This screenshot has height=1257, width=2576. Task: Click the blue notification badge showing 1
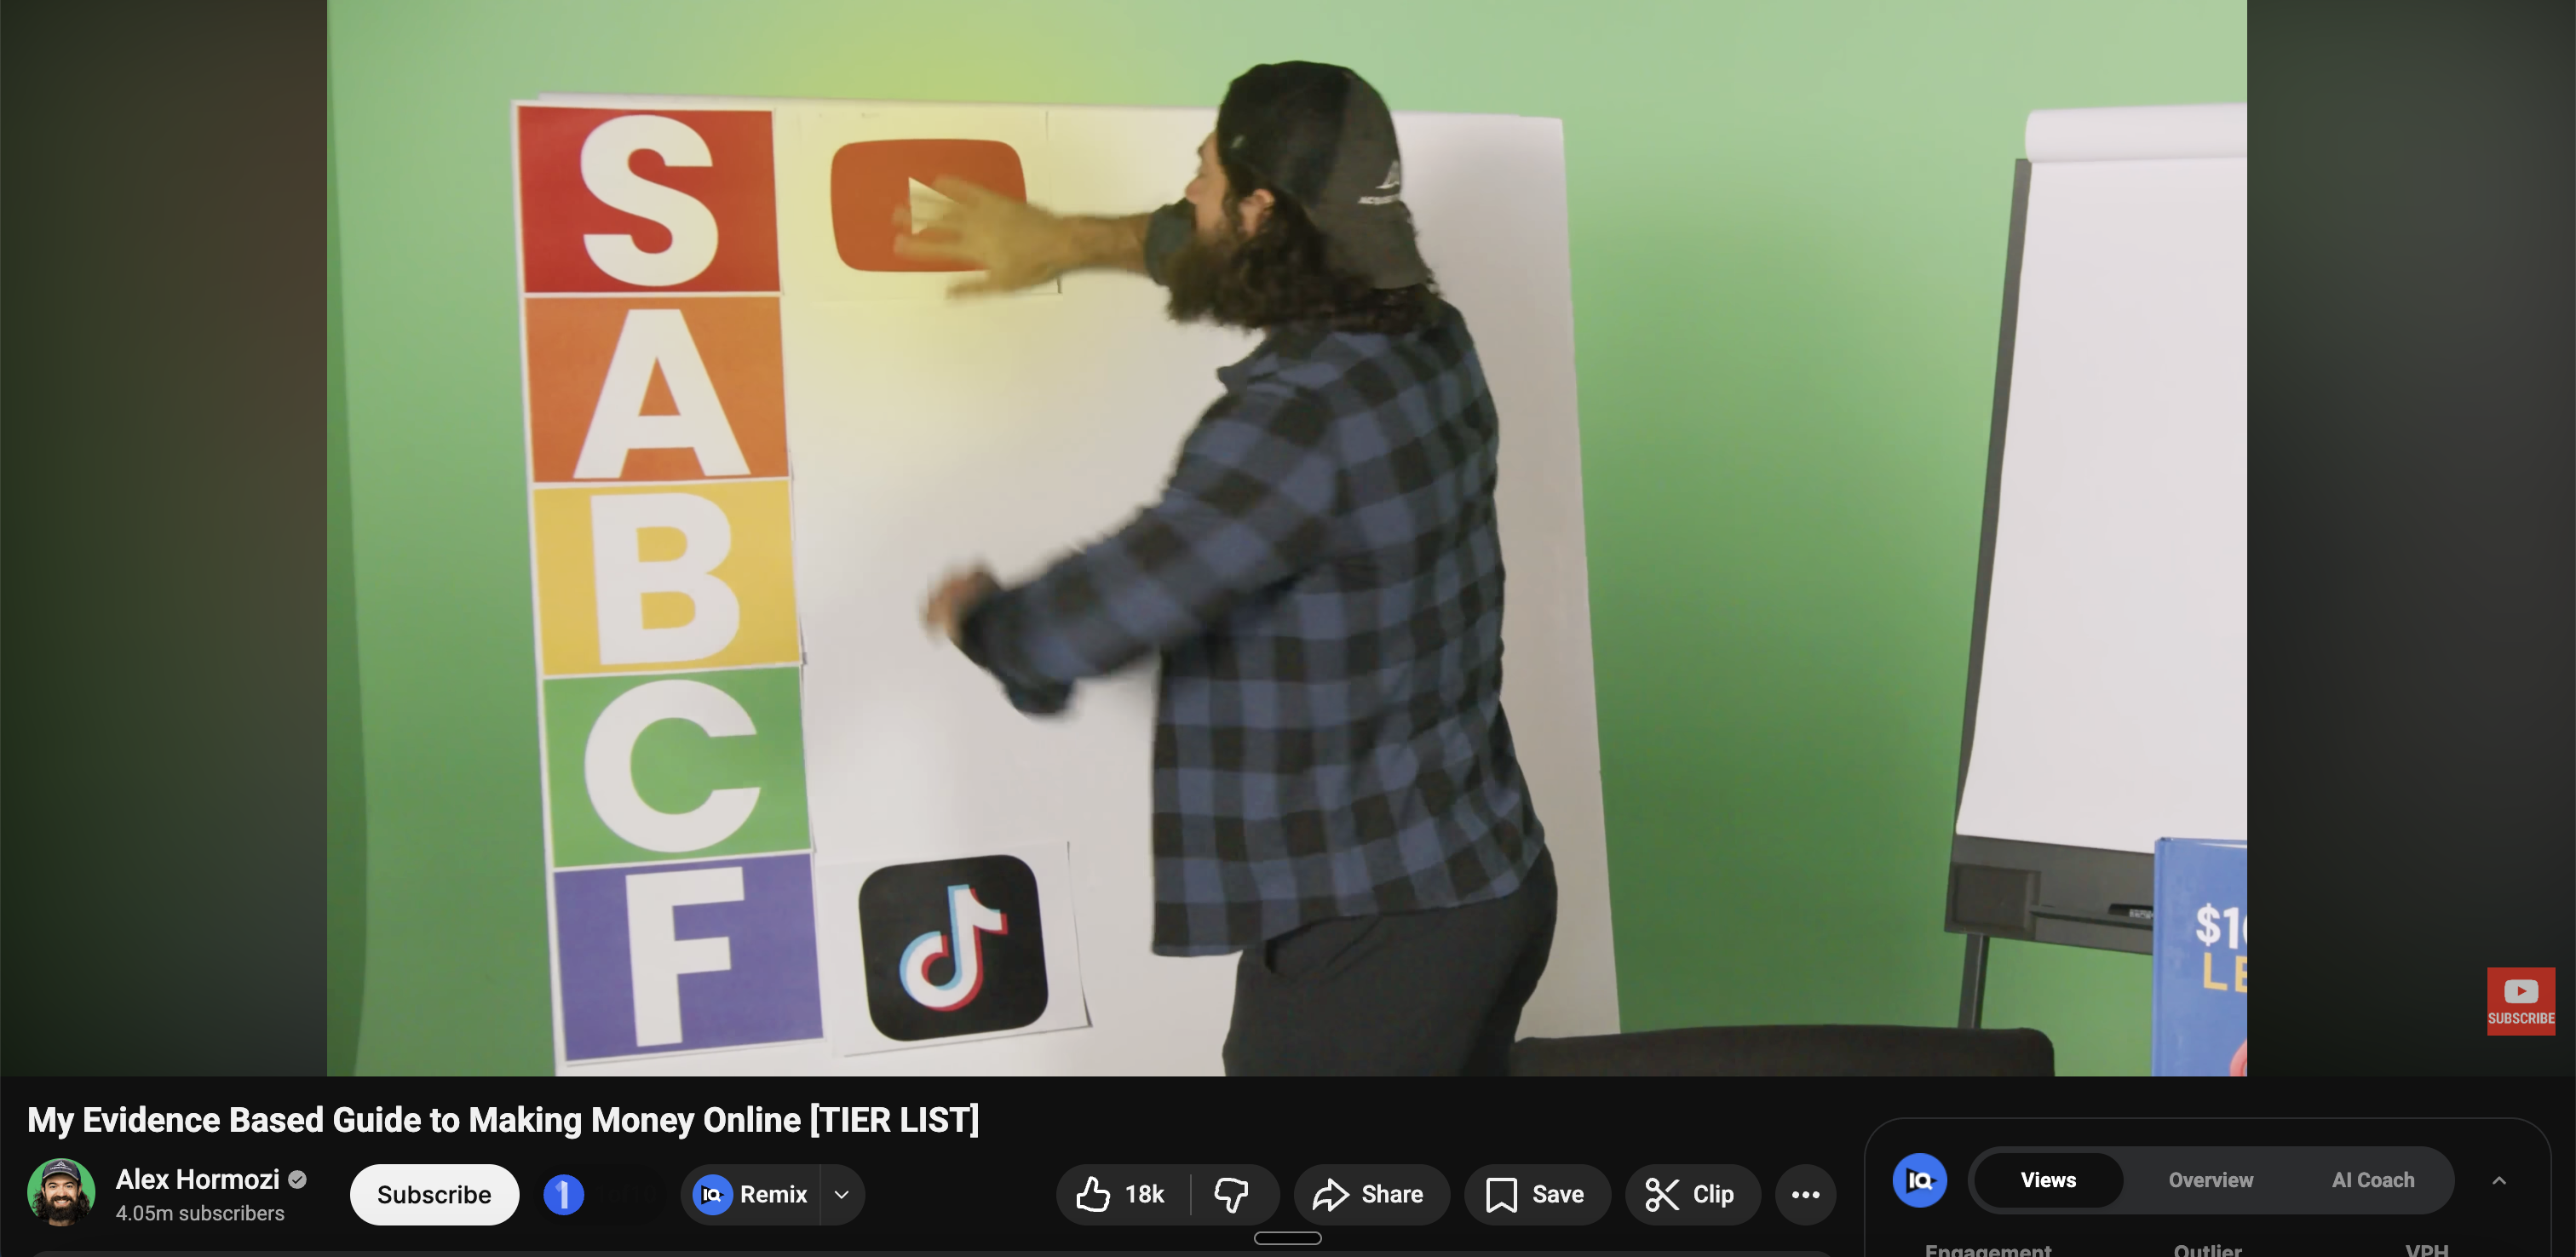(x=563, y=1194)
